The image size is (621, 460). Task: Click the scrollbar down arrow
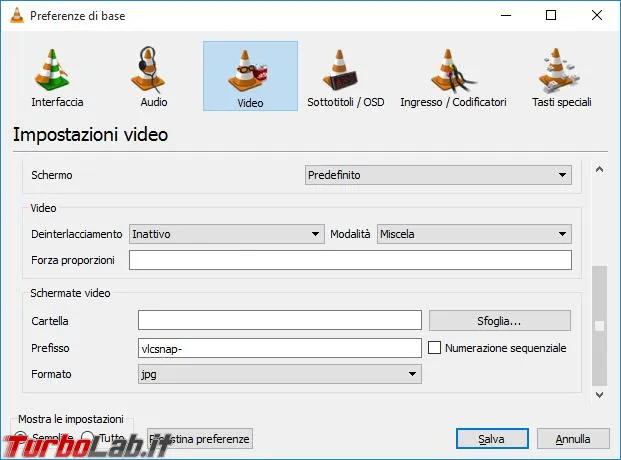tap(600, 395)
